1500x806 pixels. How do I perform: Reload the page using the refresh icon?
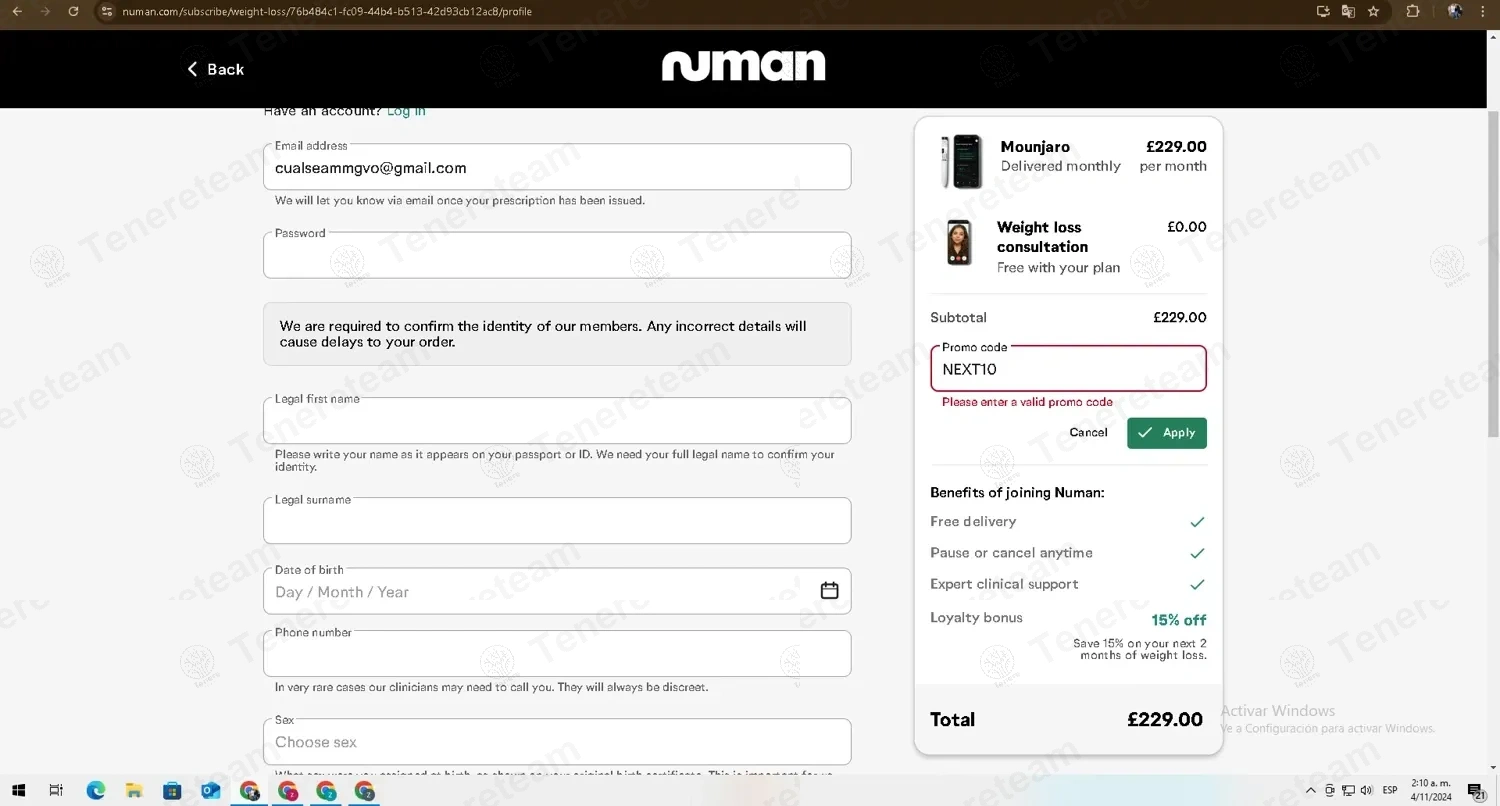click(73, 11)
